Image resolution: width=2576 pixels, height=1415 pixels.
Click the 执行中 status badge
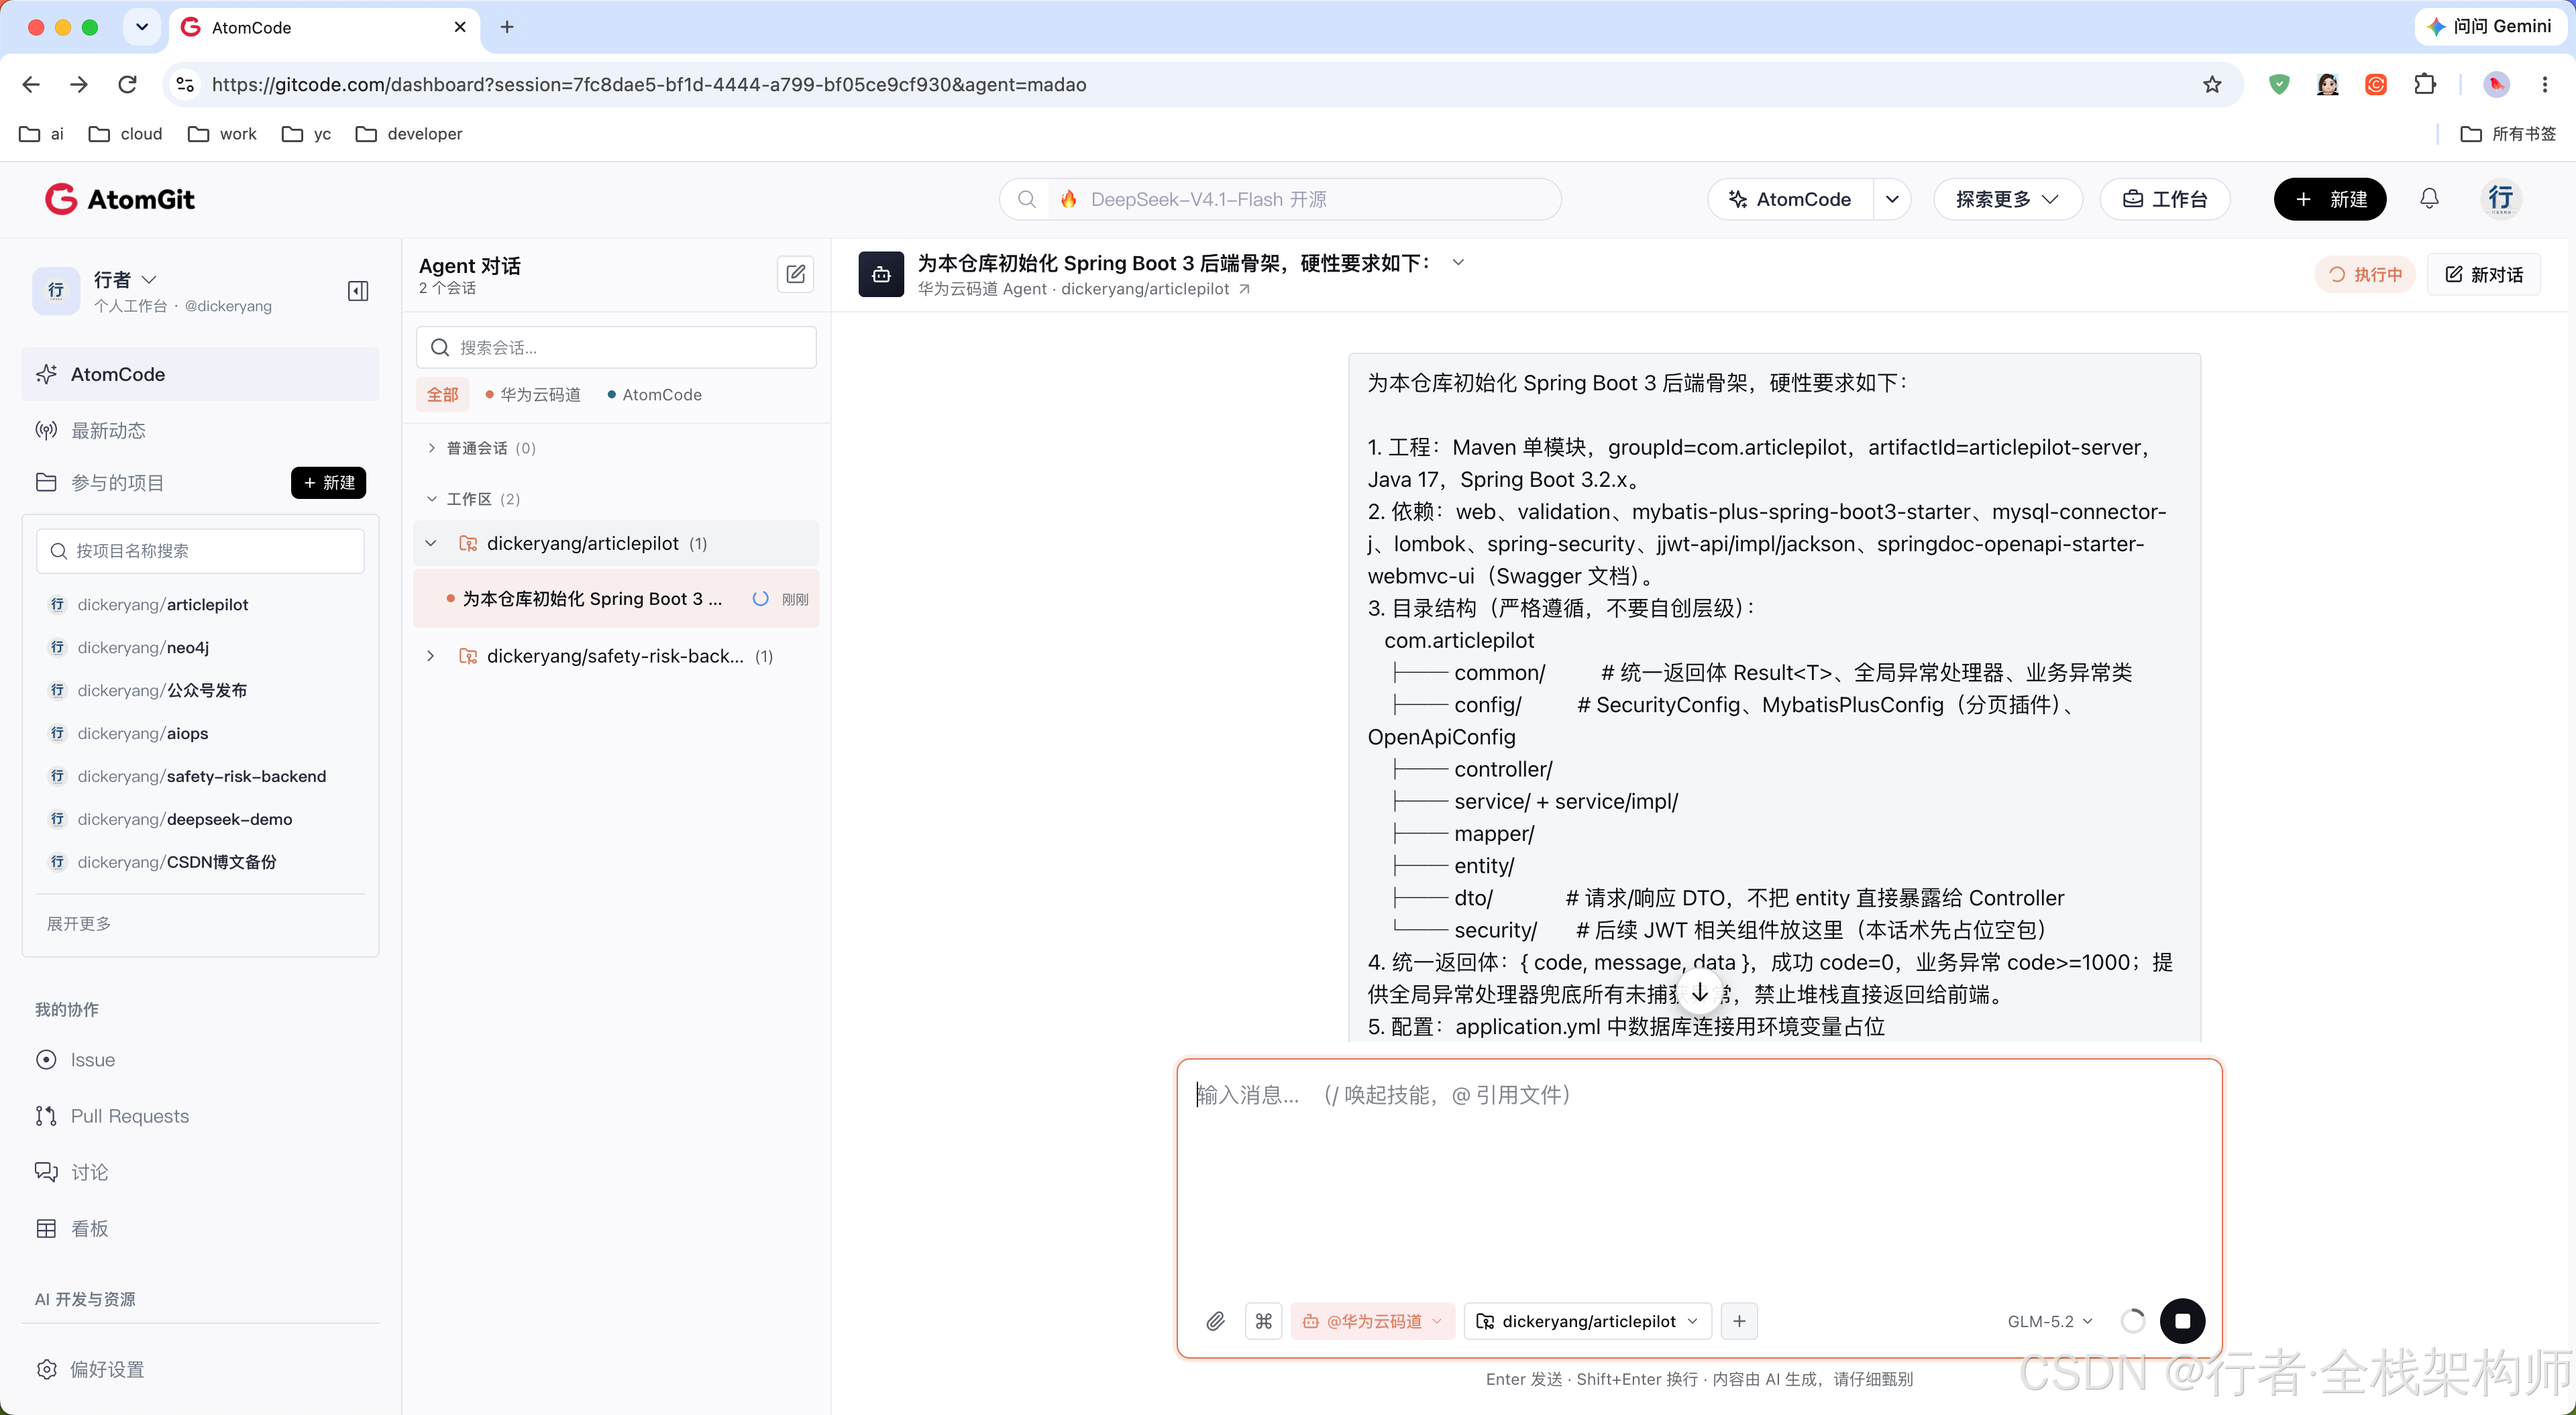2365,274
